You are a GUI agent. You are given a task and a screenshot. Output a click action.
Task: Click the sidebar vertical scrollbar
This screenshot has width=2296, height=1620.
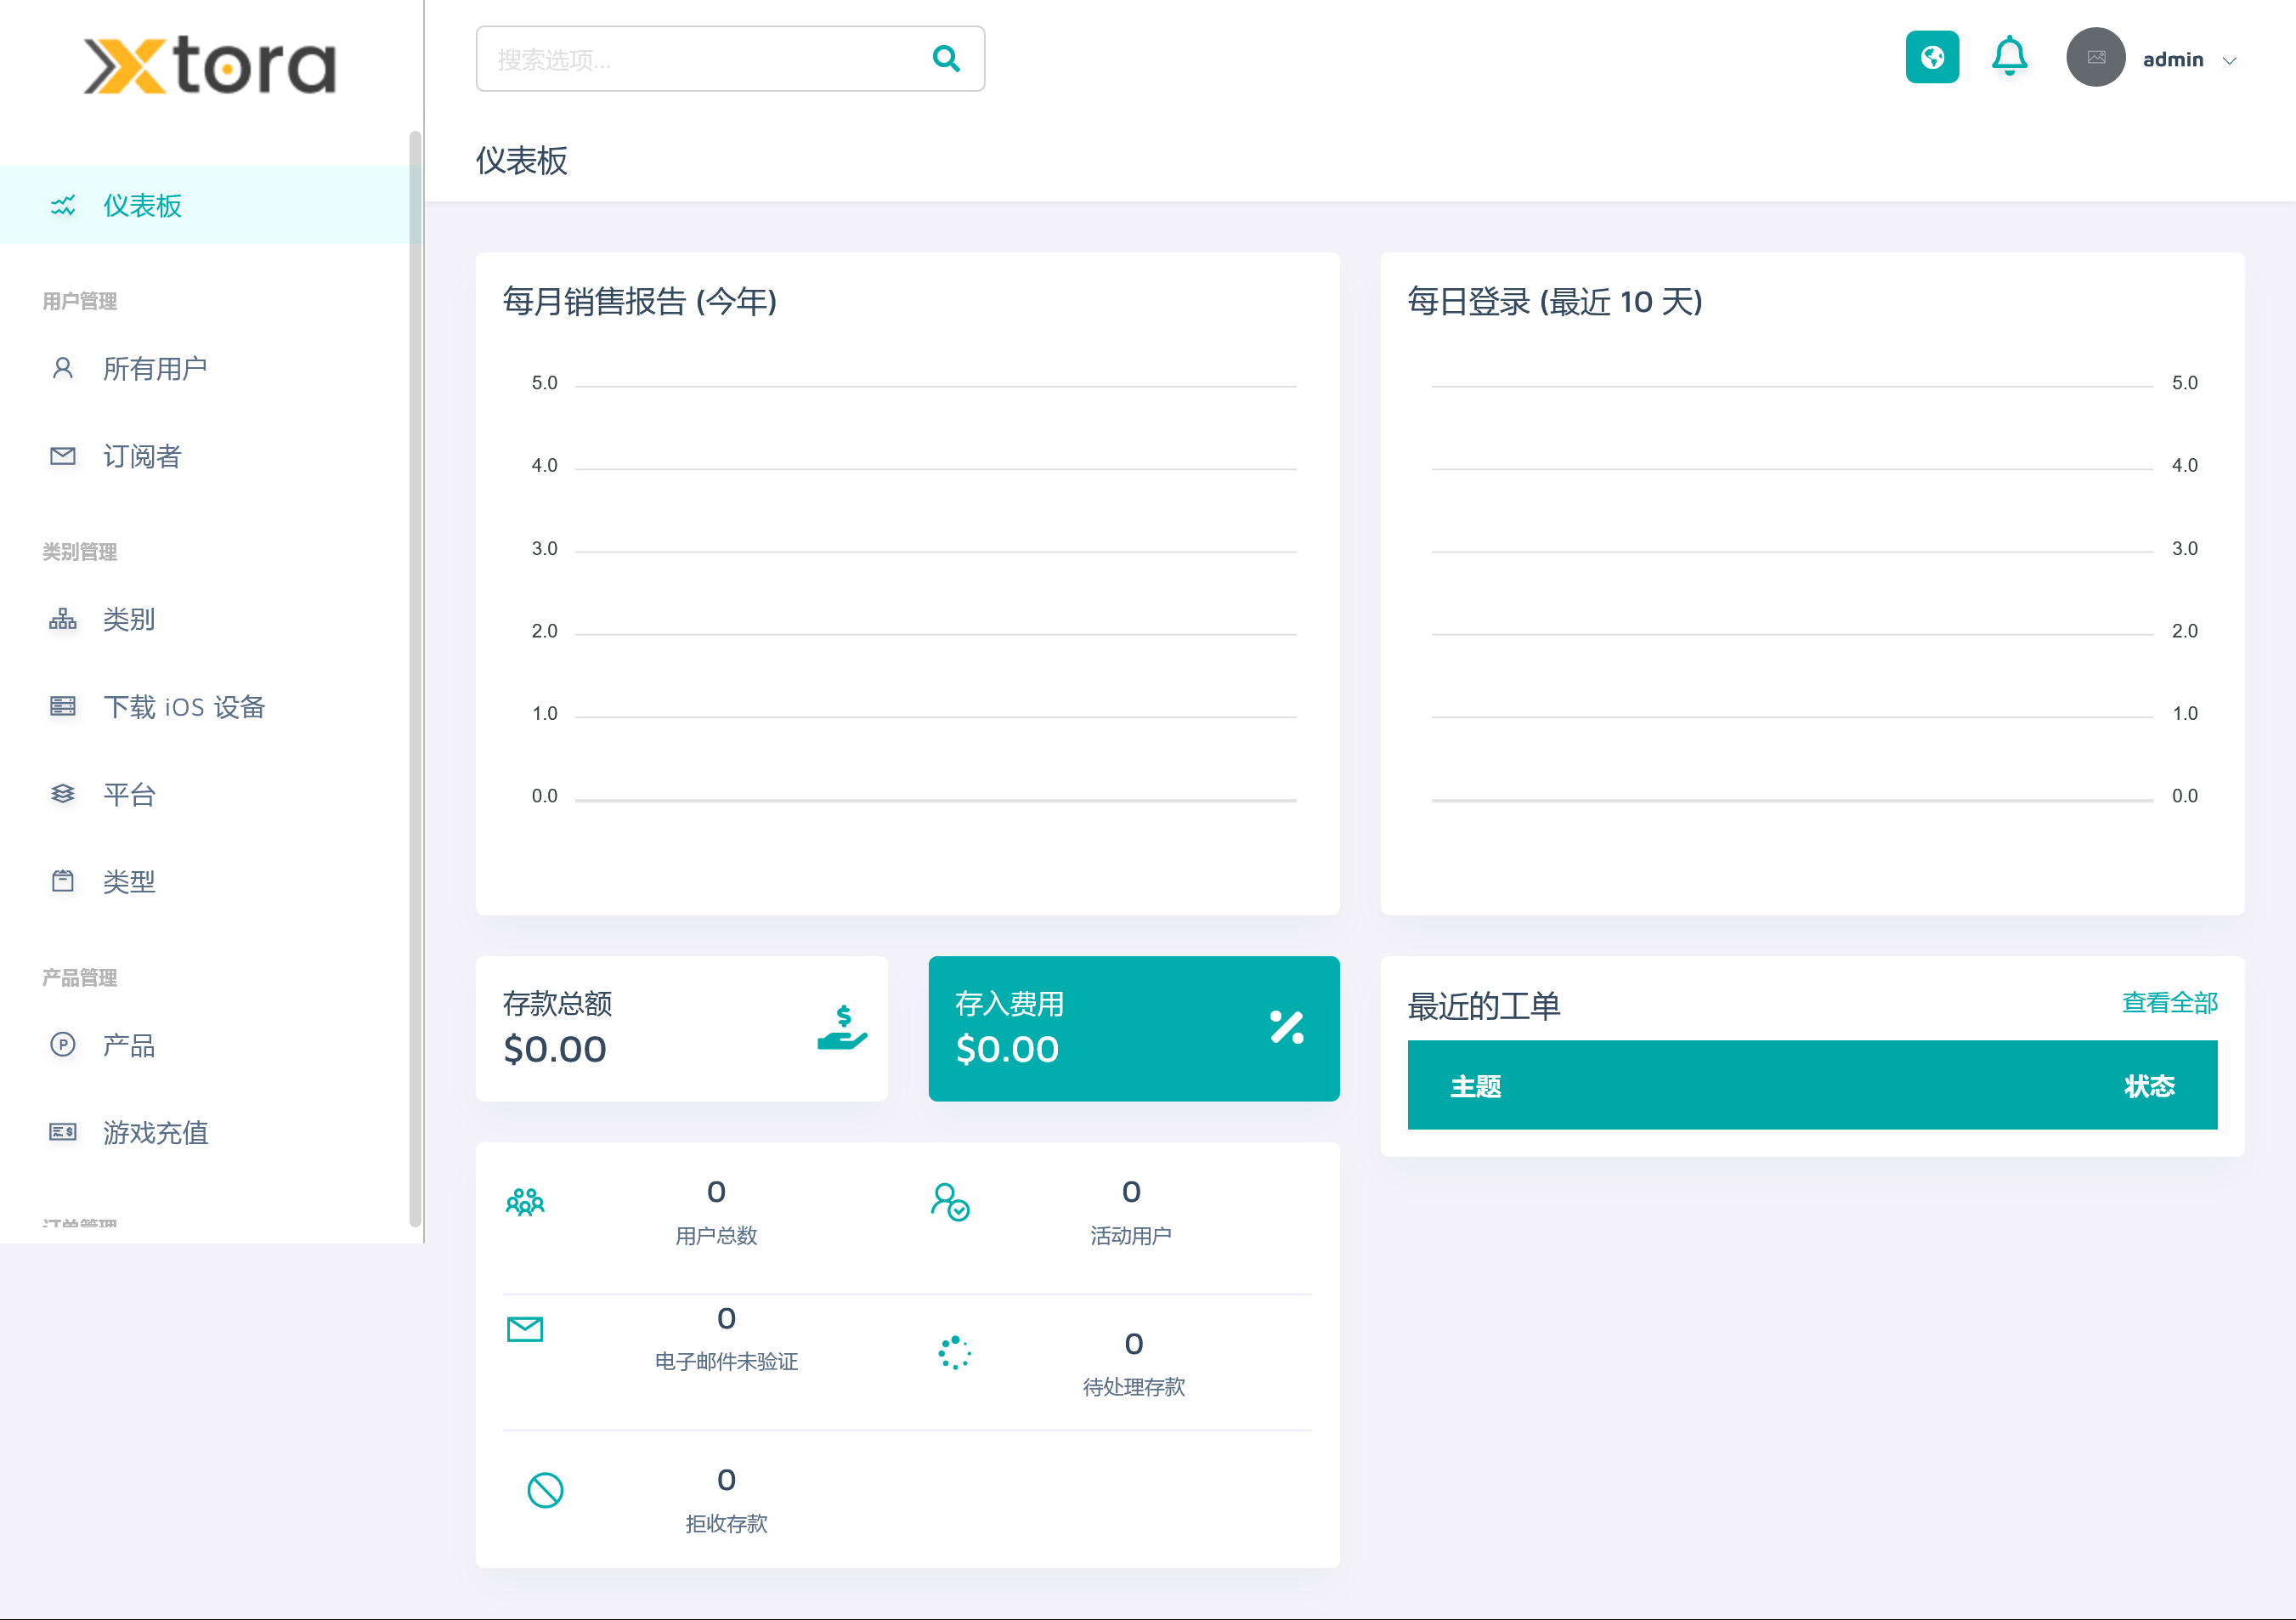click(x=415, y=678)
